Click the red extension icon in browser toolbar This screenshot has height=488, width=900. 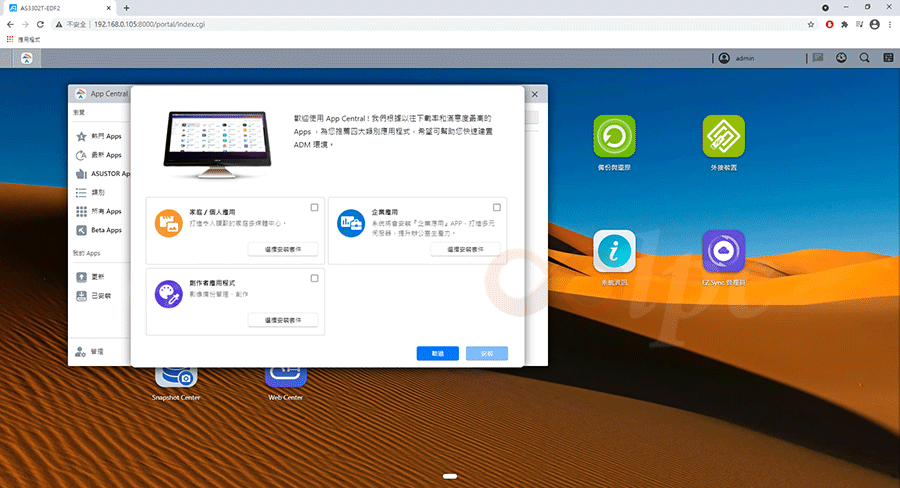pos(829,24)
